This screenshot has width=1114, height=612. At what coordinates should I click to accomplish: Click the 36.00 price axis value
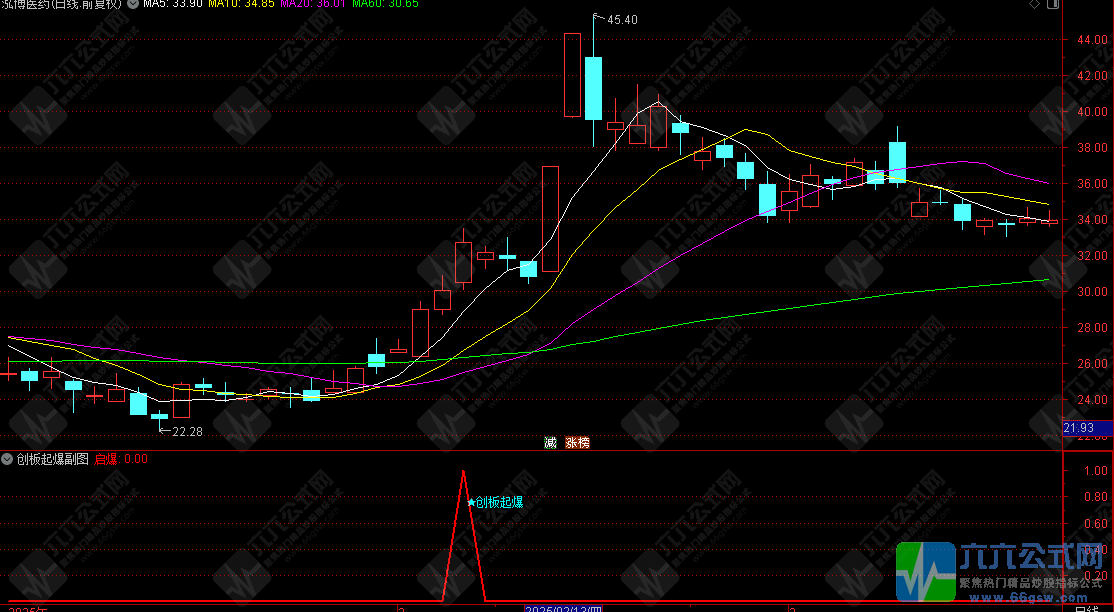click(1093, 183)
